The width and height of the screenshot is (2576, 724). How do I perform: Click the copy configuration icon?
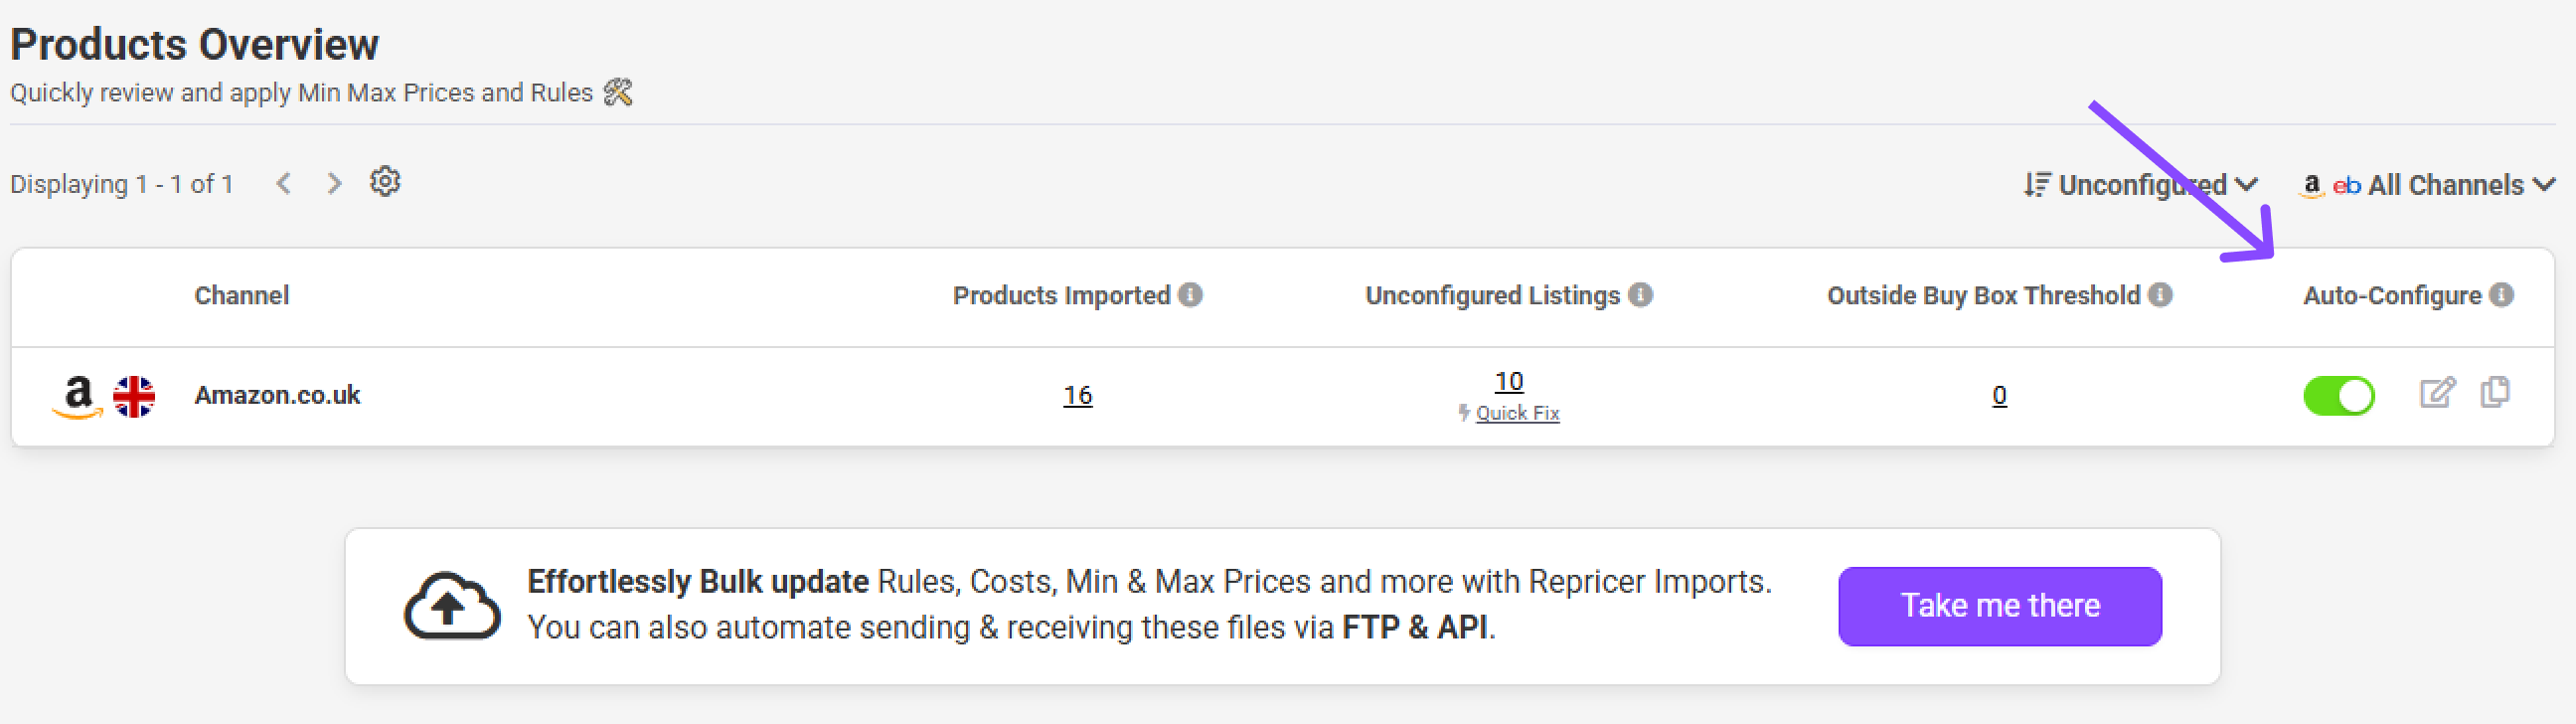point(2495,393)
